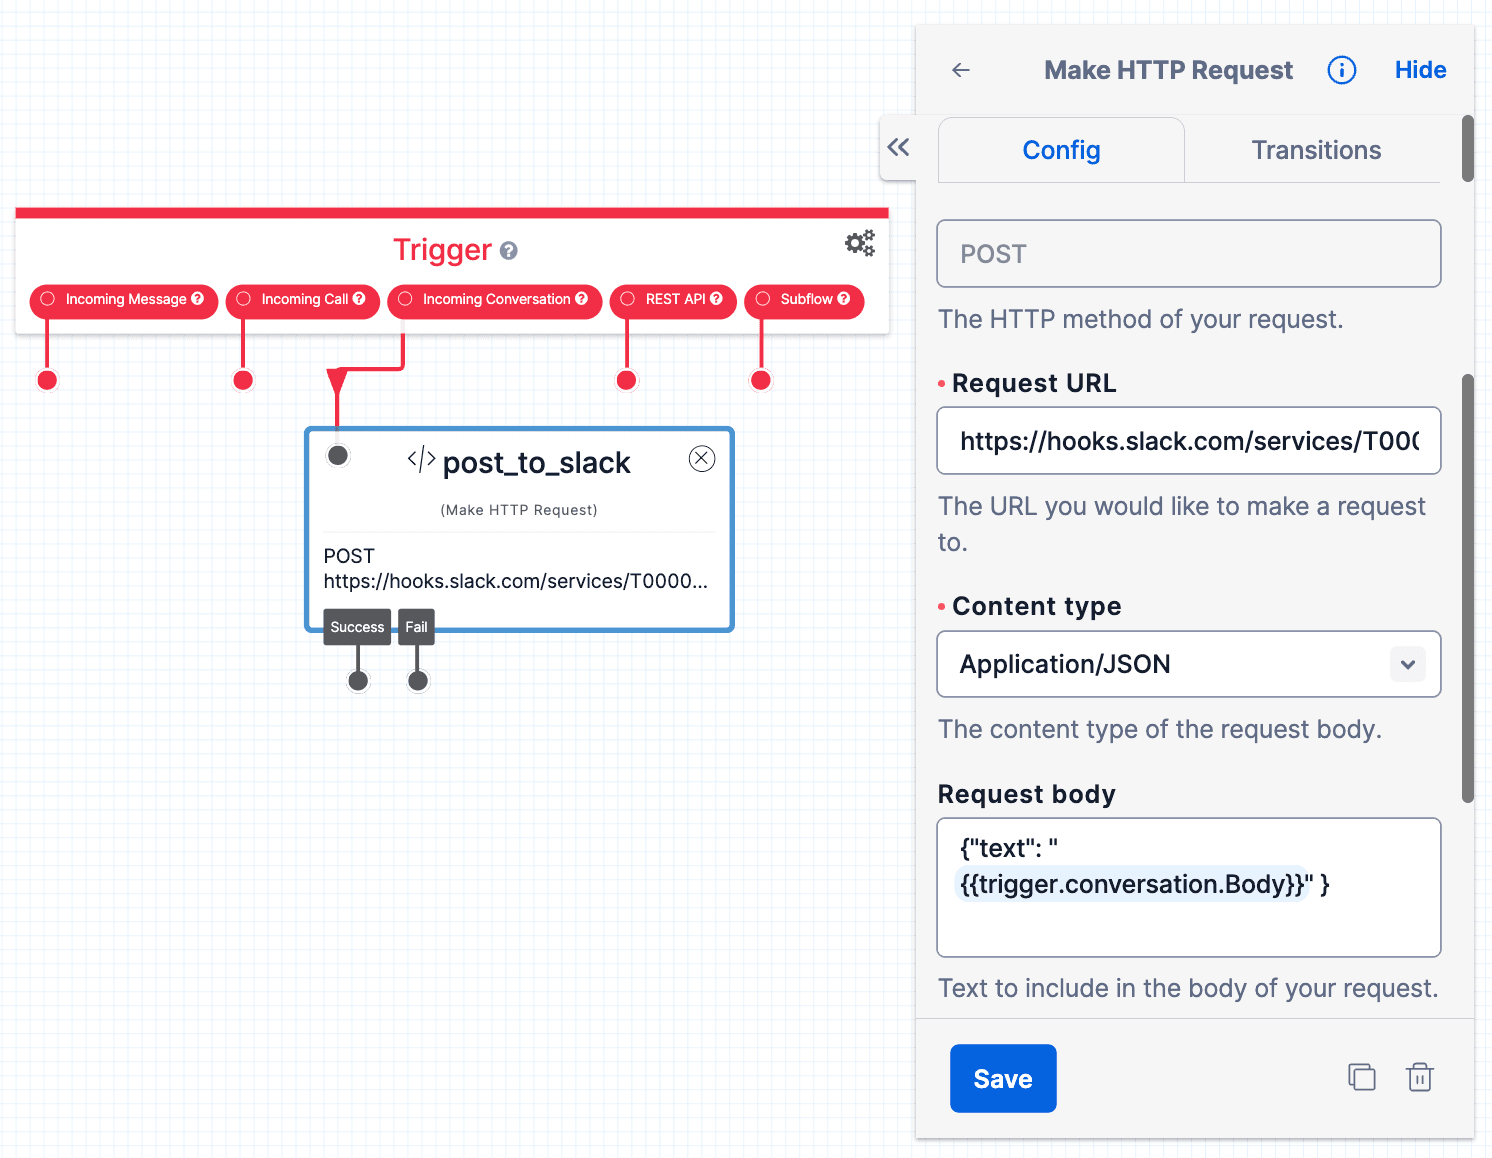Select the Config tab
The image size is (1492, 1158).
point(1060,149)
